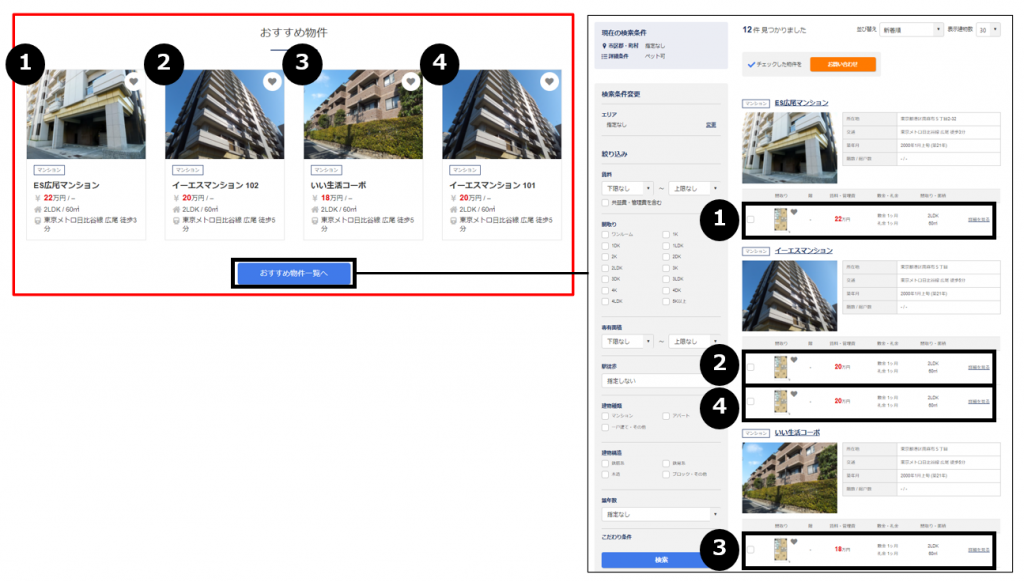Open the 築年数 指定なし dropdown
Screen dimensions: 1024x582
(660, 514)
